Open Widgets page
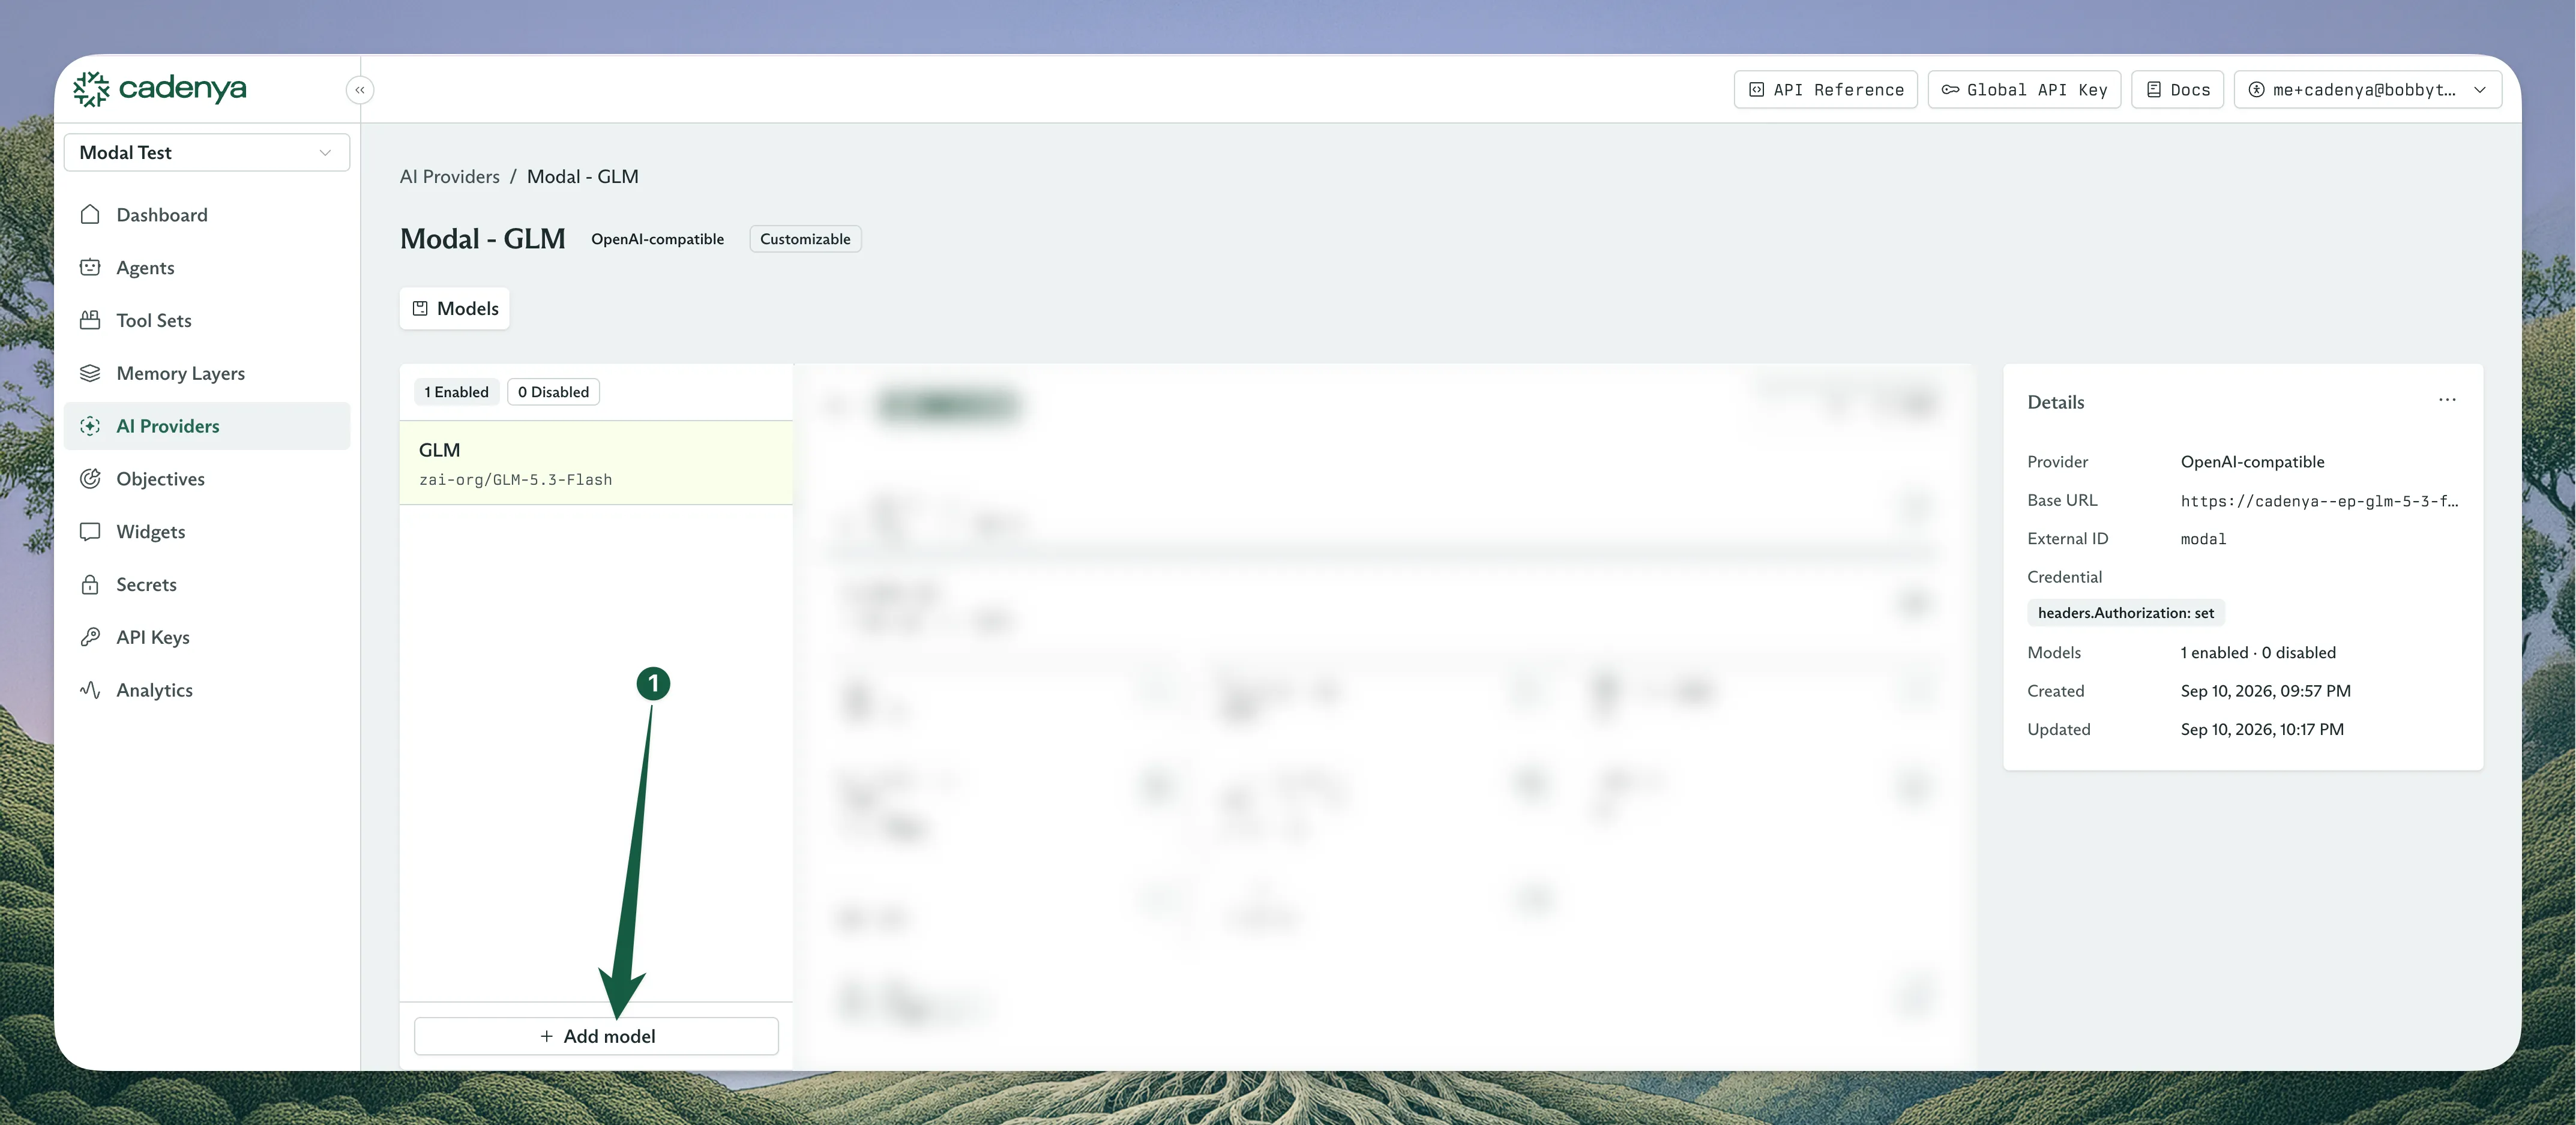Viewport: 2576px width, 1125px height. pos(207,532)
